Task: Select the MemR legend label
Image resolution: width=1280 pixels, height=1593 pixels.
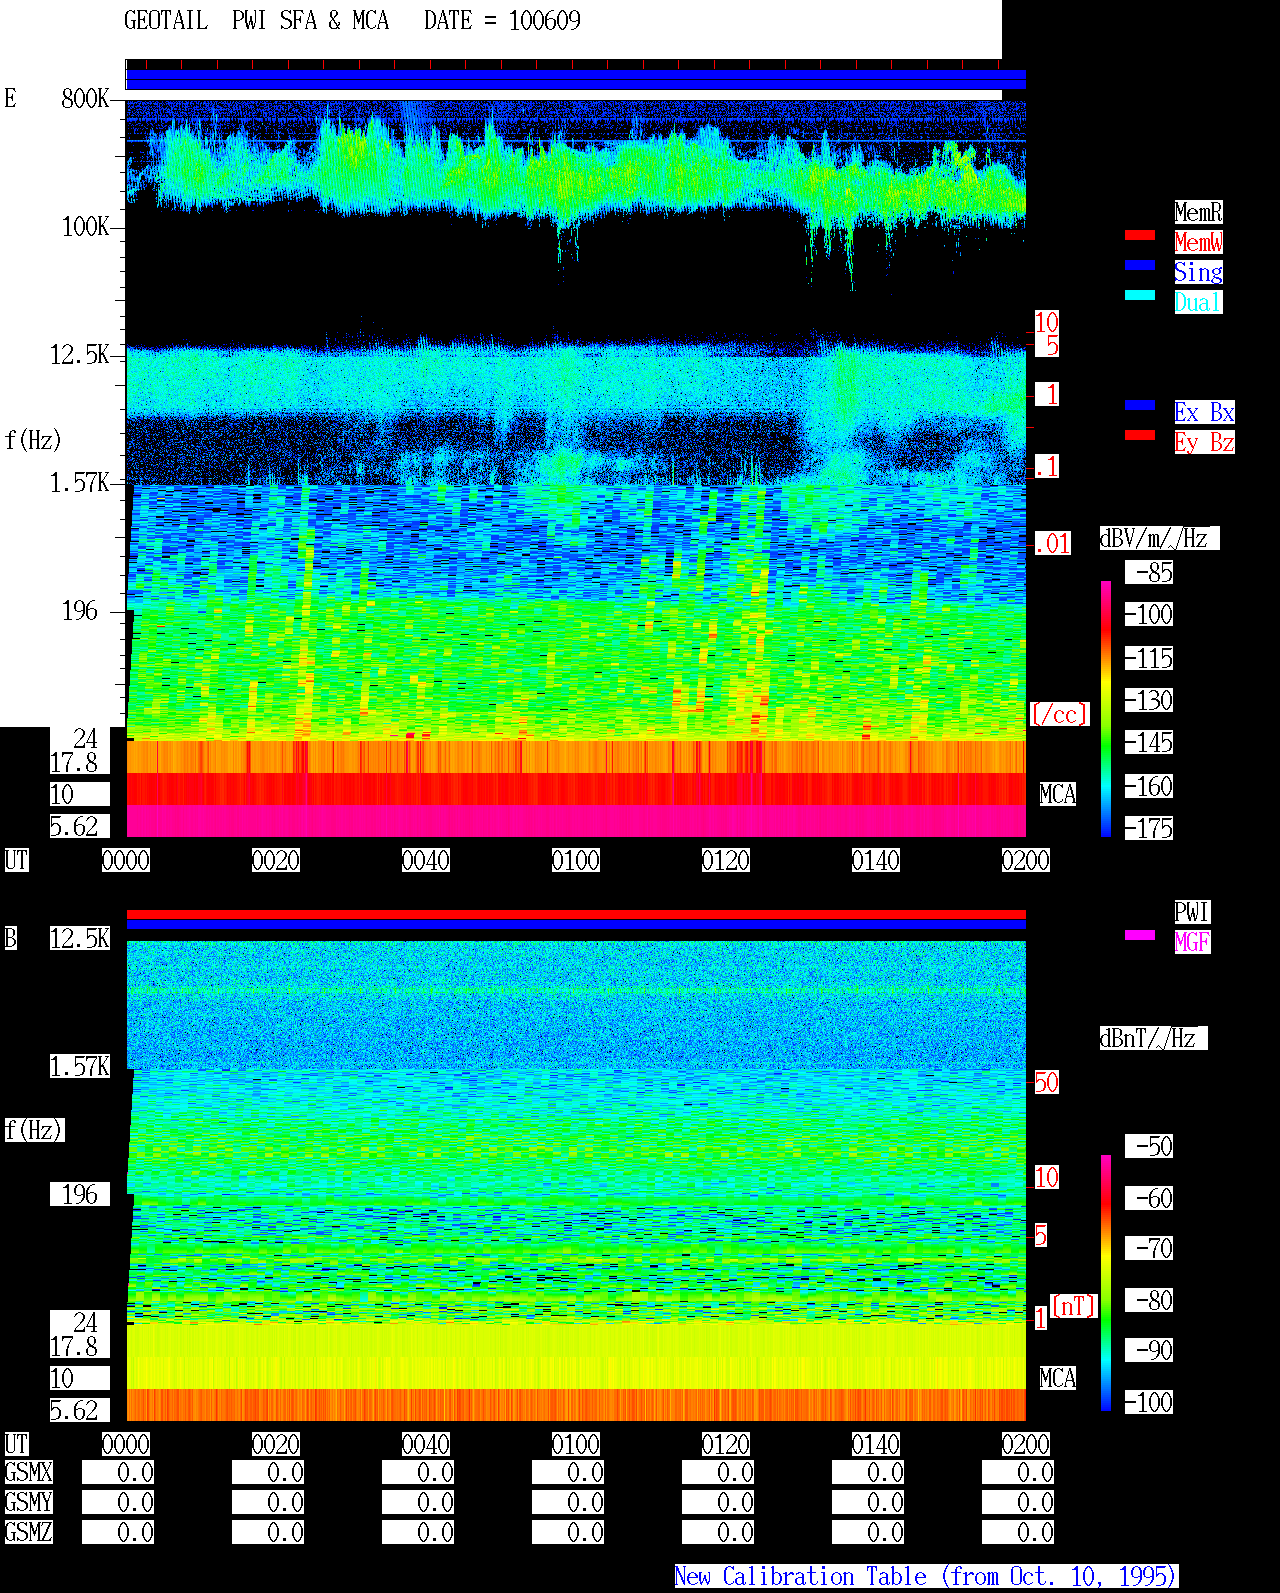Action: coord(1198,212)
